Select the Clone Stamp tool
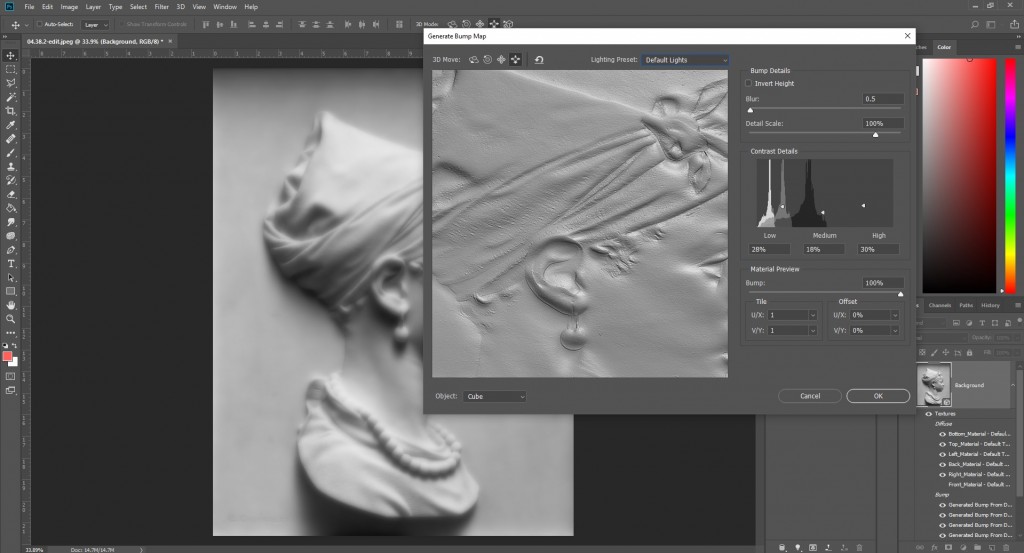Viewport: 1024px width, 553px height. tap(10, 166)
